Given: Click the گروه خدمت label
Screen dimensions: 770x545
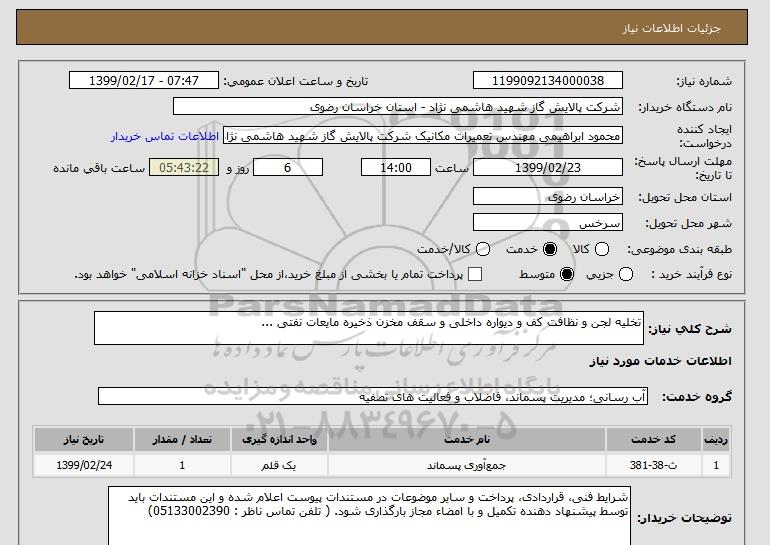Looking at the screenshot, I should click(x=697, y=397).
